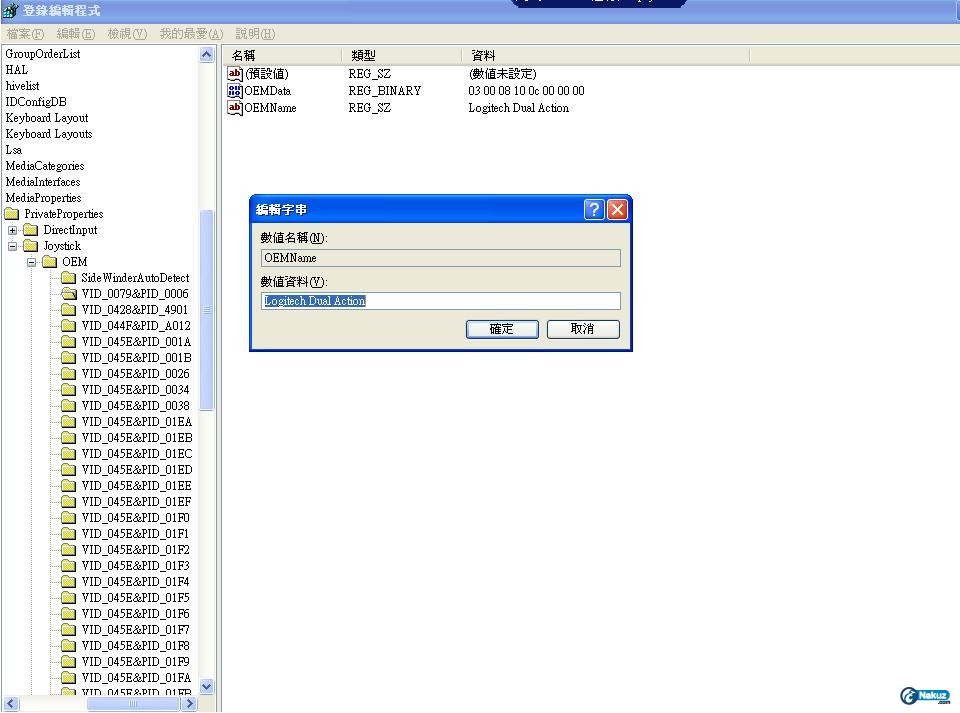Screen dimensions: 960x713
Task: Sort by the 名稱 column header
Action: (282, 56)
